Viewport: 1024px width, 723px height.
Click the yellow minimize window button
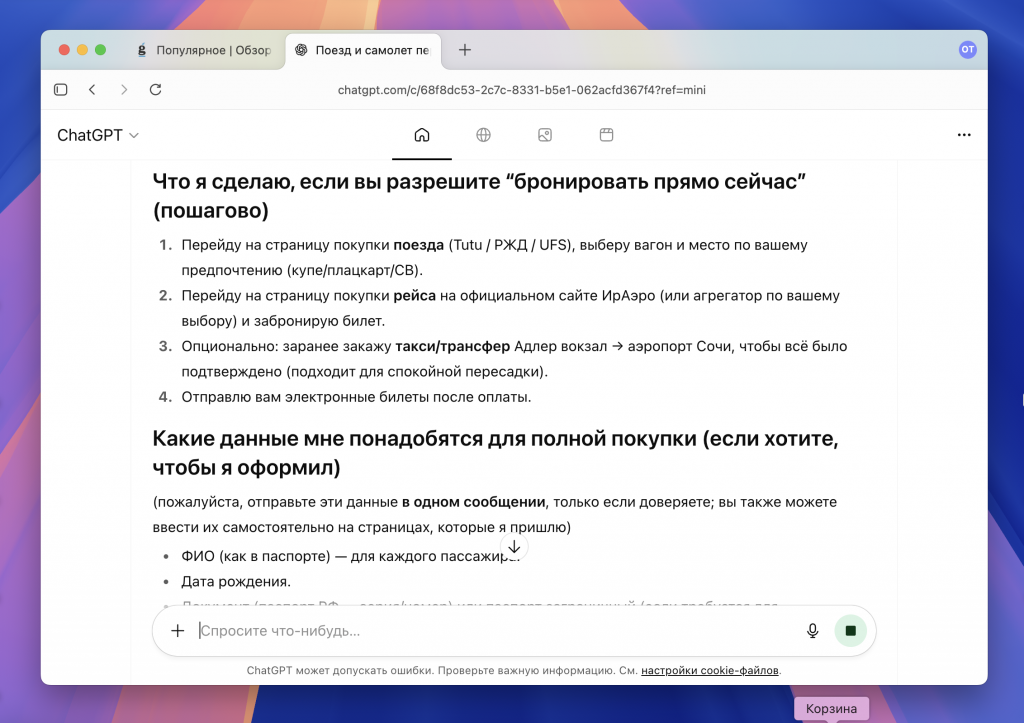point(82,50)
